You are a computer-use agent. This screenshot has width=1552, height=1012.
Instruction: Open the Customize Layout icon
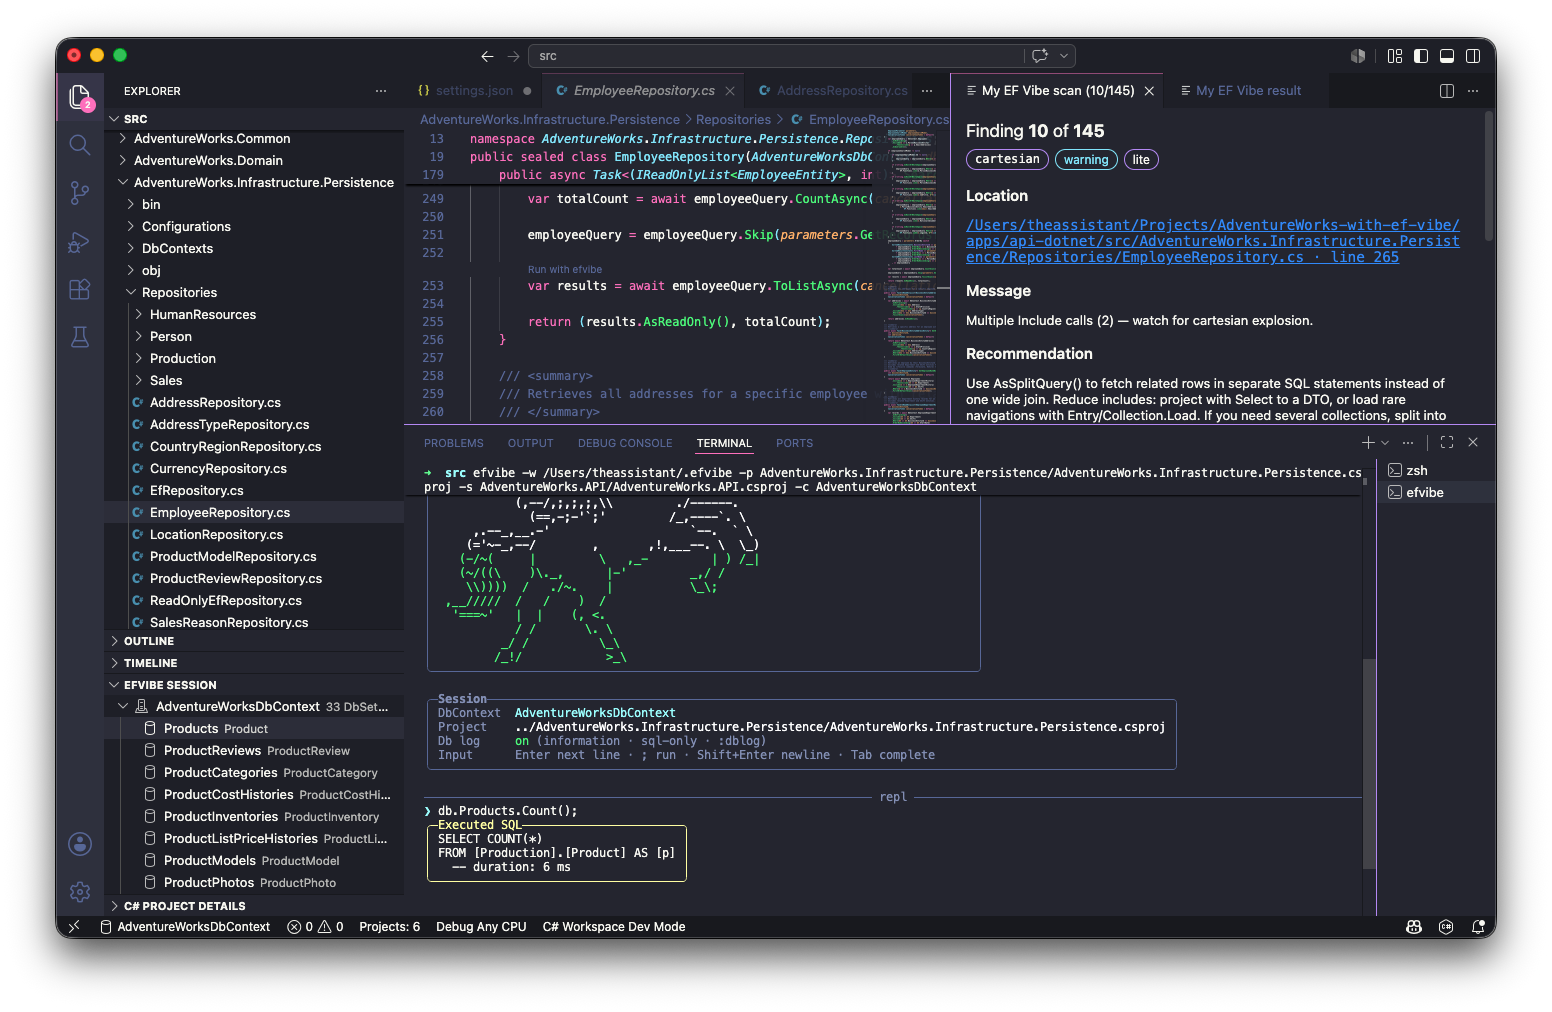1395,56
